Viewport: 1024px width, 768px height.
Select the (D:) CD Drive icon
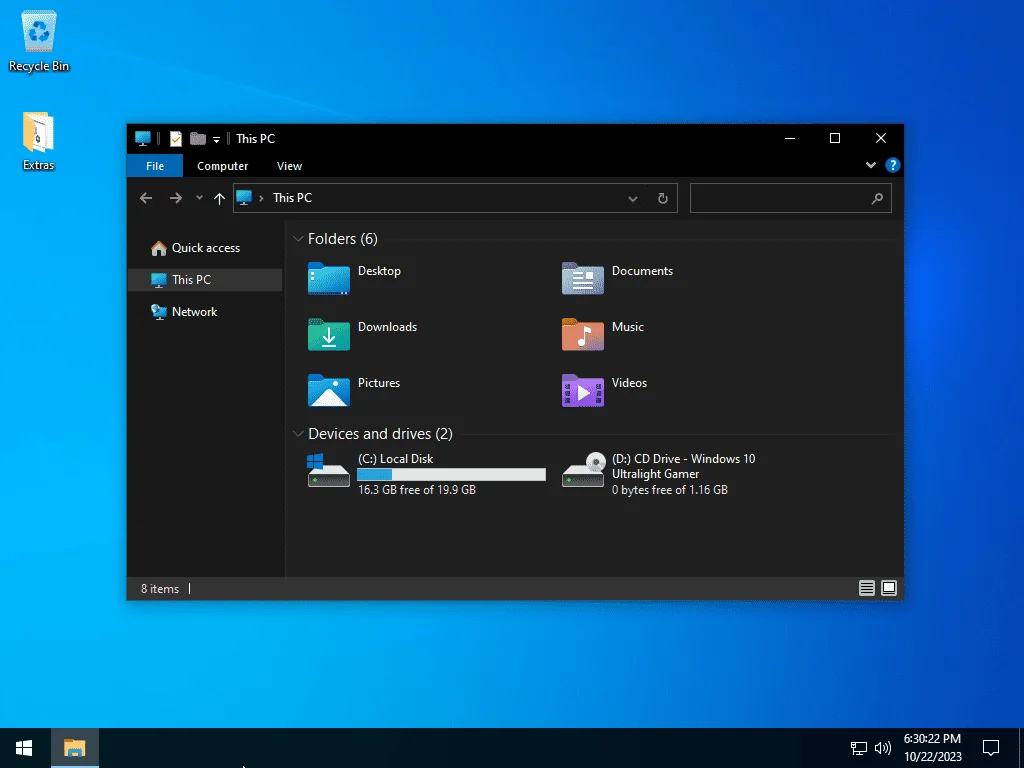(584, 471)
